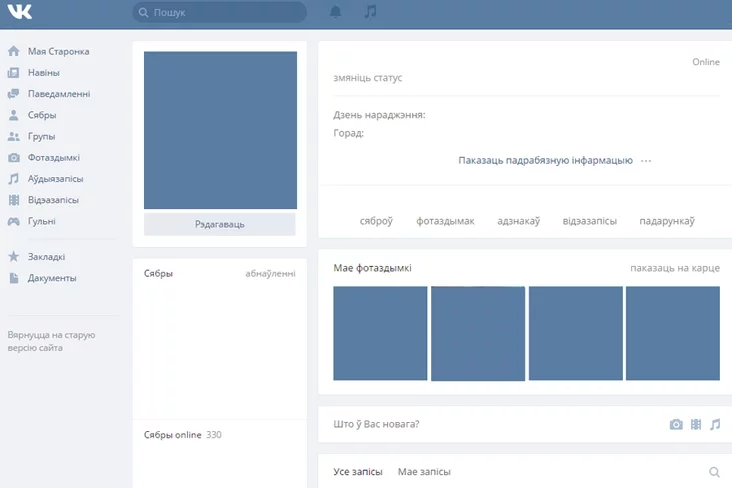Screen dimensions: 732x488
Task: Open the first photo thumbnail in Мае фотаздымкі
Action: tap(380, 333)
